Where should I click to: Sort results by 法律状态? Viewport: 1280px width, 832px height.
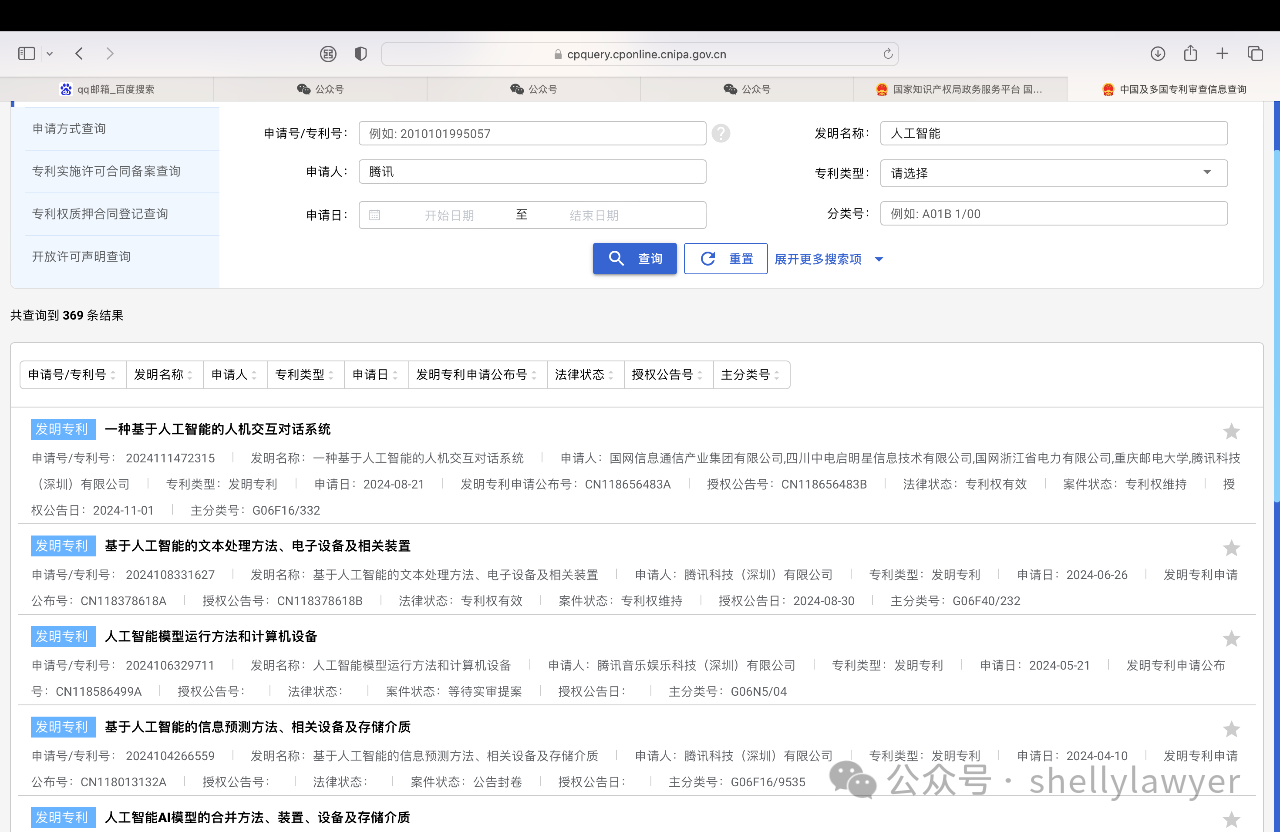pos(586,375)
